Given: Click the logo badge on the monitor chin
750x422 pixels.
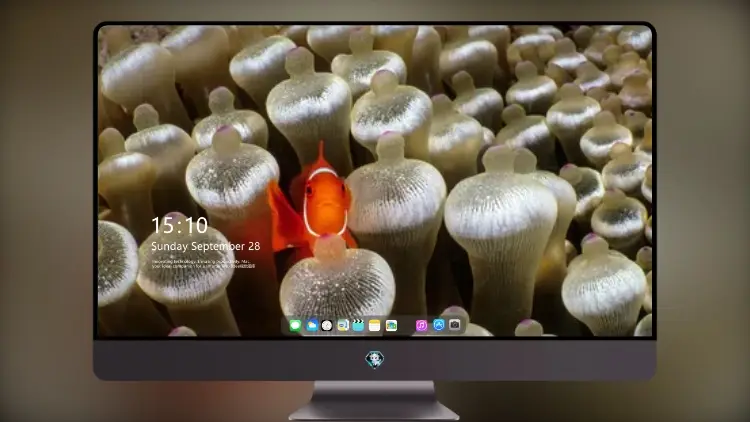Looking at the screenshot, I should pyautogui.click(x=375, y=359).
